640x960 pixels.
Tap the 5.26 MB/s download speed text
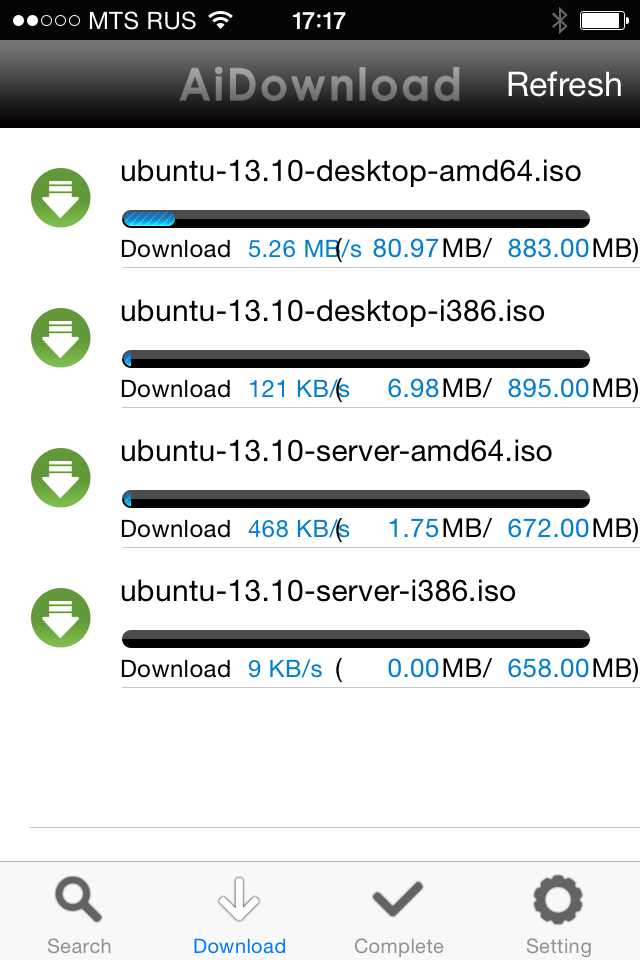coord(294,249)
